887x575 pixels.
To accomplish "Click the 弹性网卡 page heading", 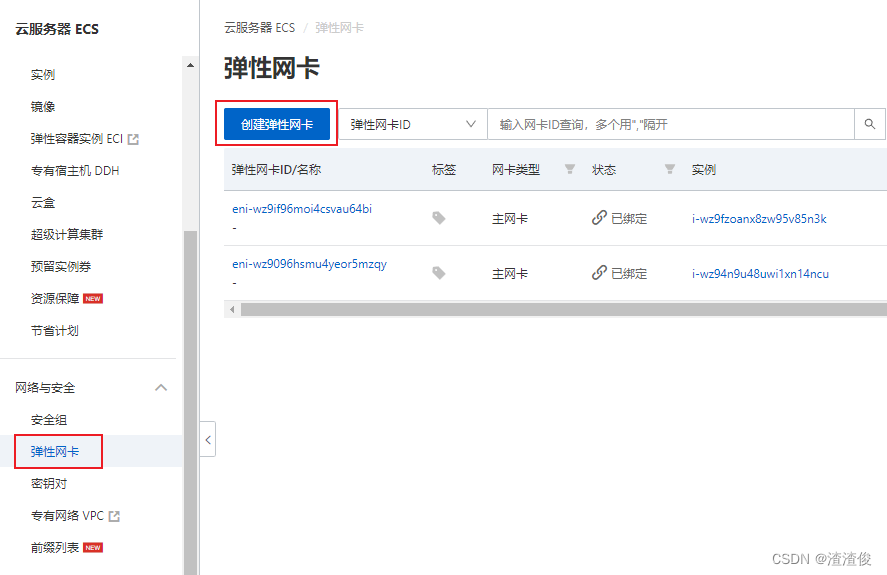I will pos(272,68).
